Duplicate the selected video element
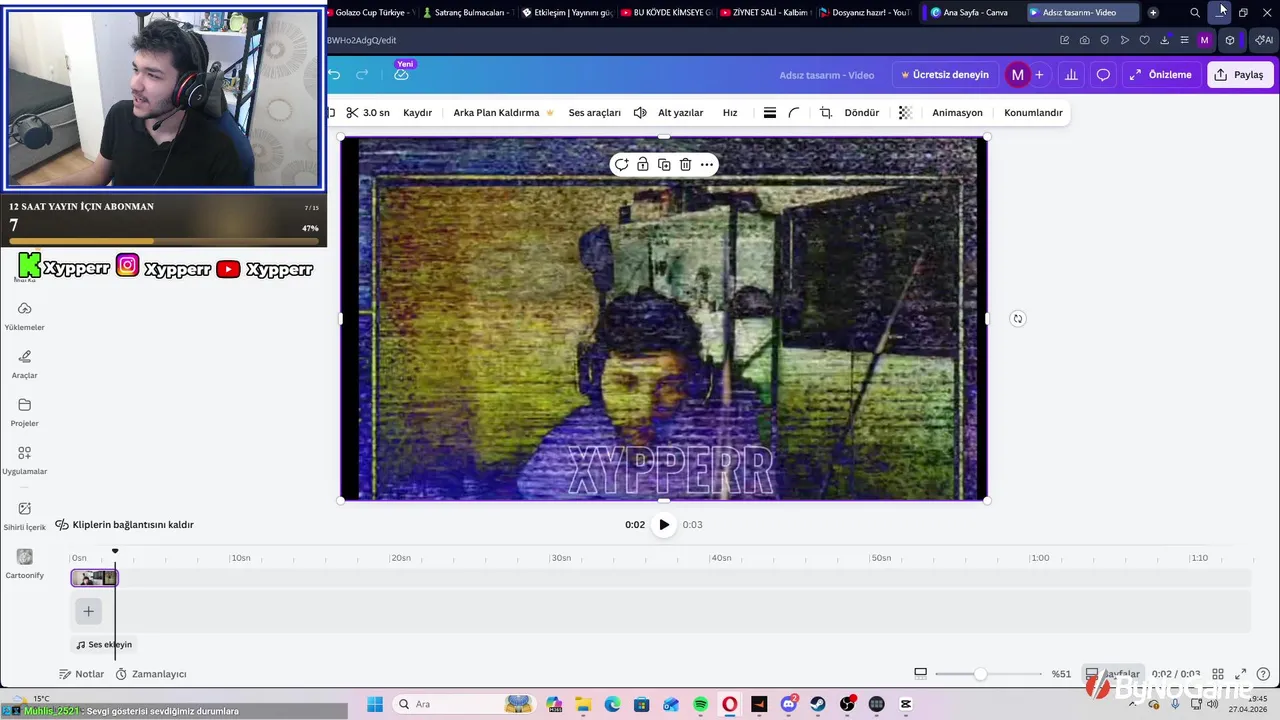This screenshot has width=1280, height=720. coord(664,165)
